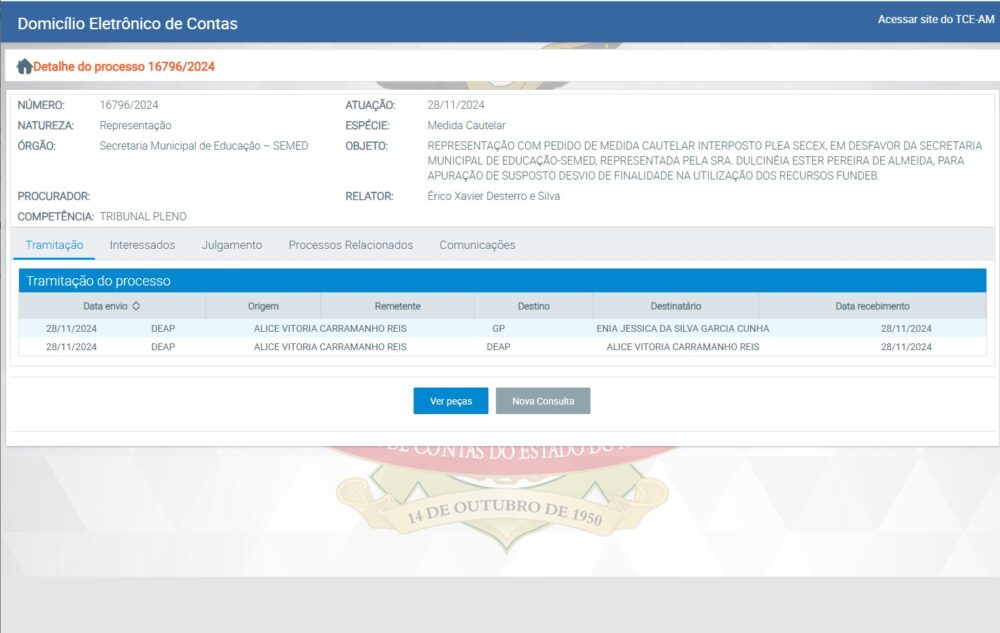The height and width of the screenshot is (633, 1000).
Task: Click the Domicílio Eletrônico de Contas title
Action: [127, 23]
